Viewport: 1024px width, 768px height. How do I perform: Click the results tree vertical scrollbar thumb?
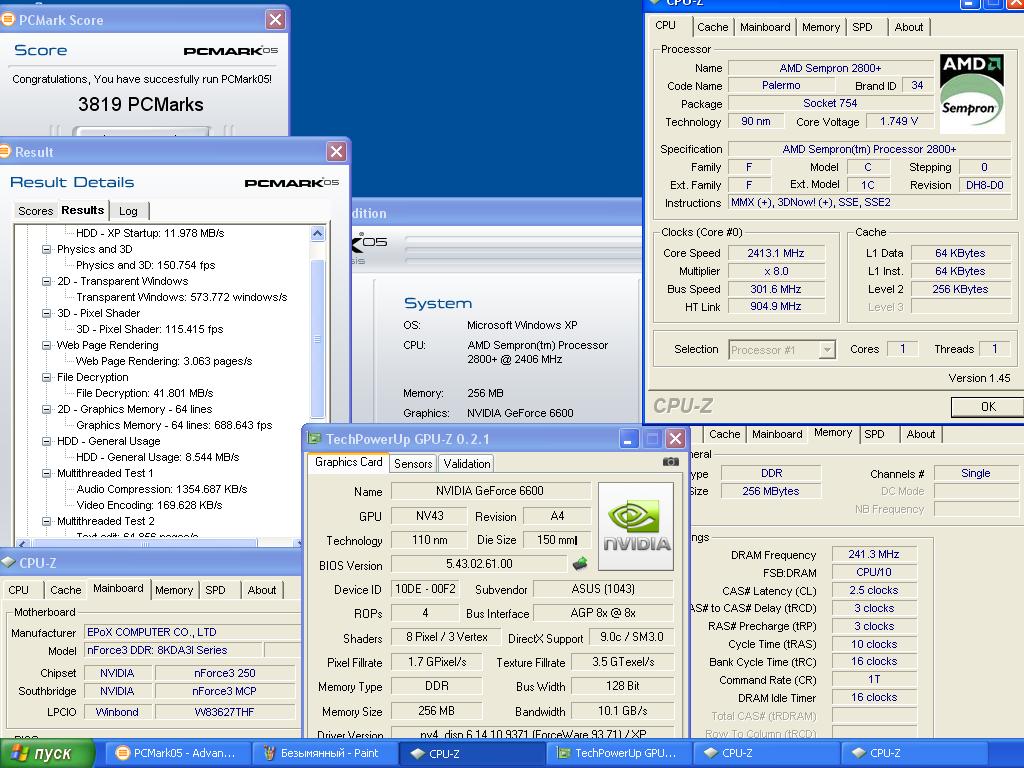tap(318, 338)
